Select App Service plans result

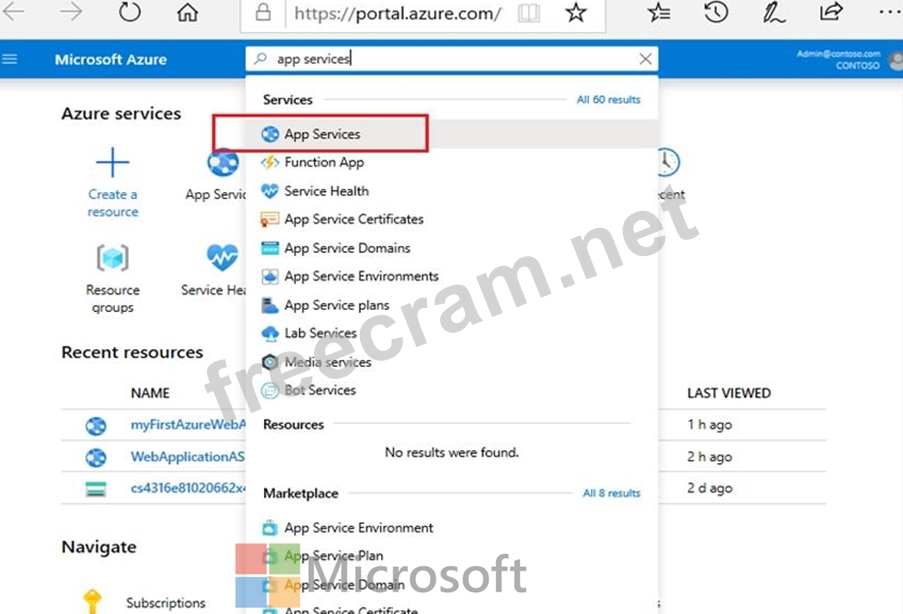point(336,305)
